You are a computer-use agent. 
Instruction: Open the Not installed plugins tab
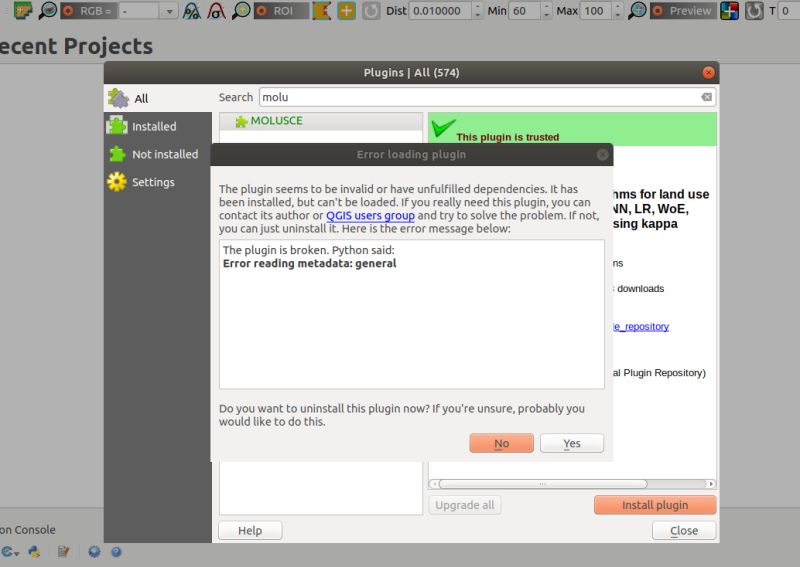158,154
